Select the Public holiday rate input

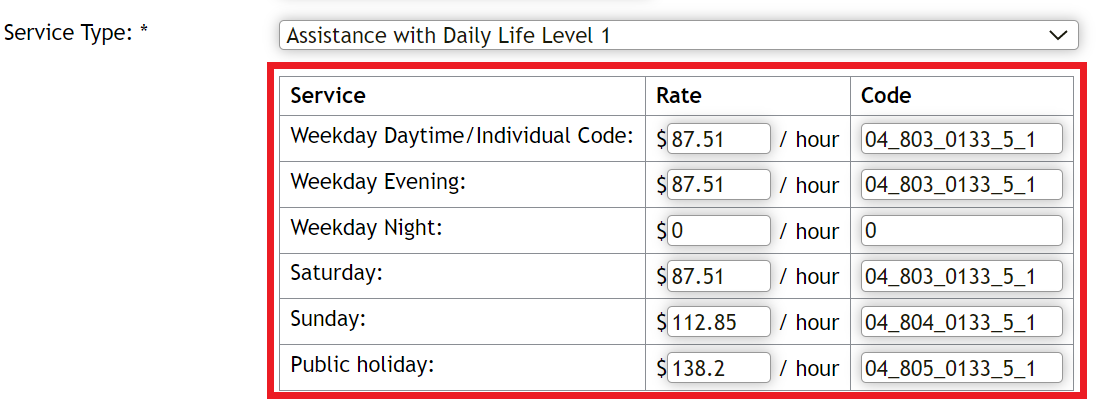(x=719, y=367)
